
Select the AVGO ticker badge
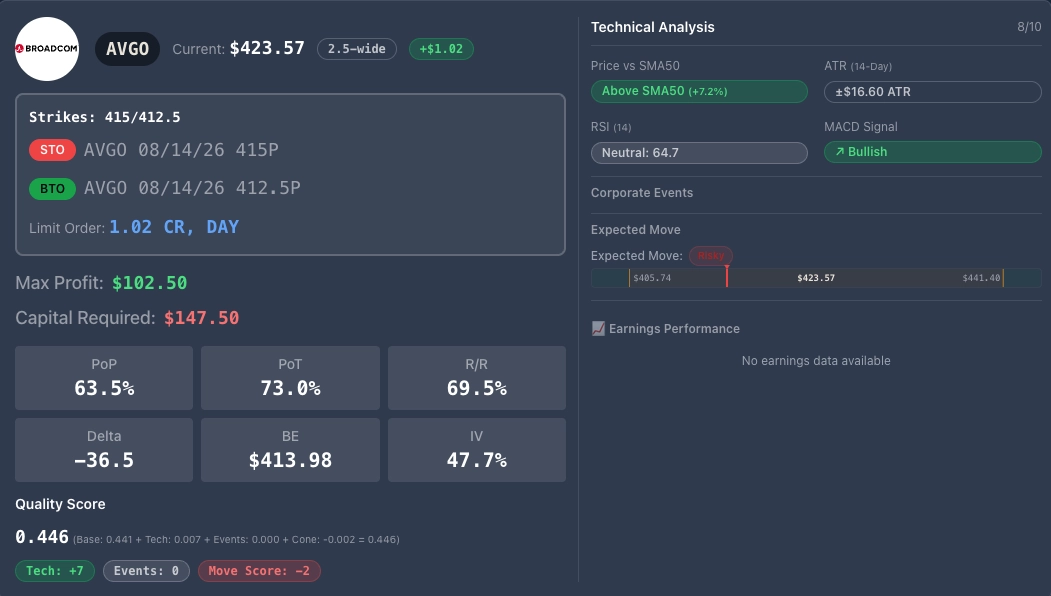(x=127, y=49)
